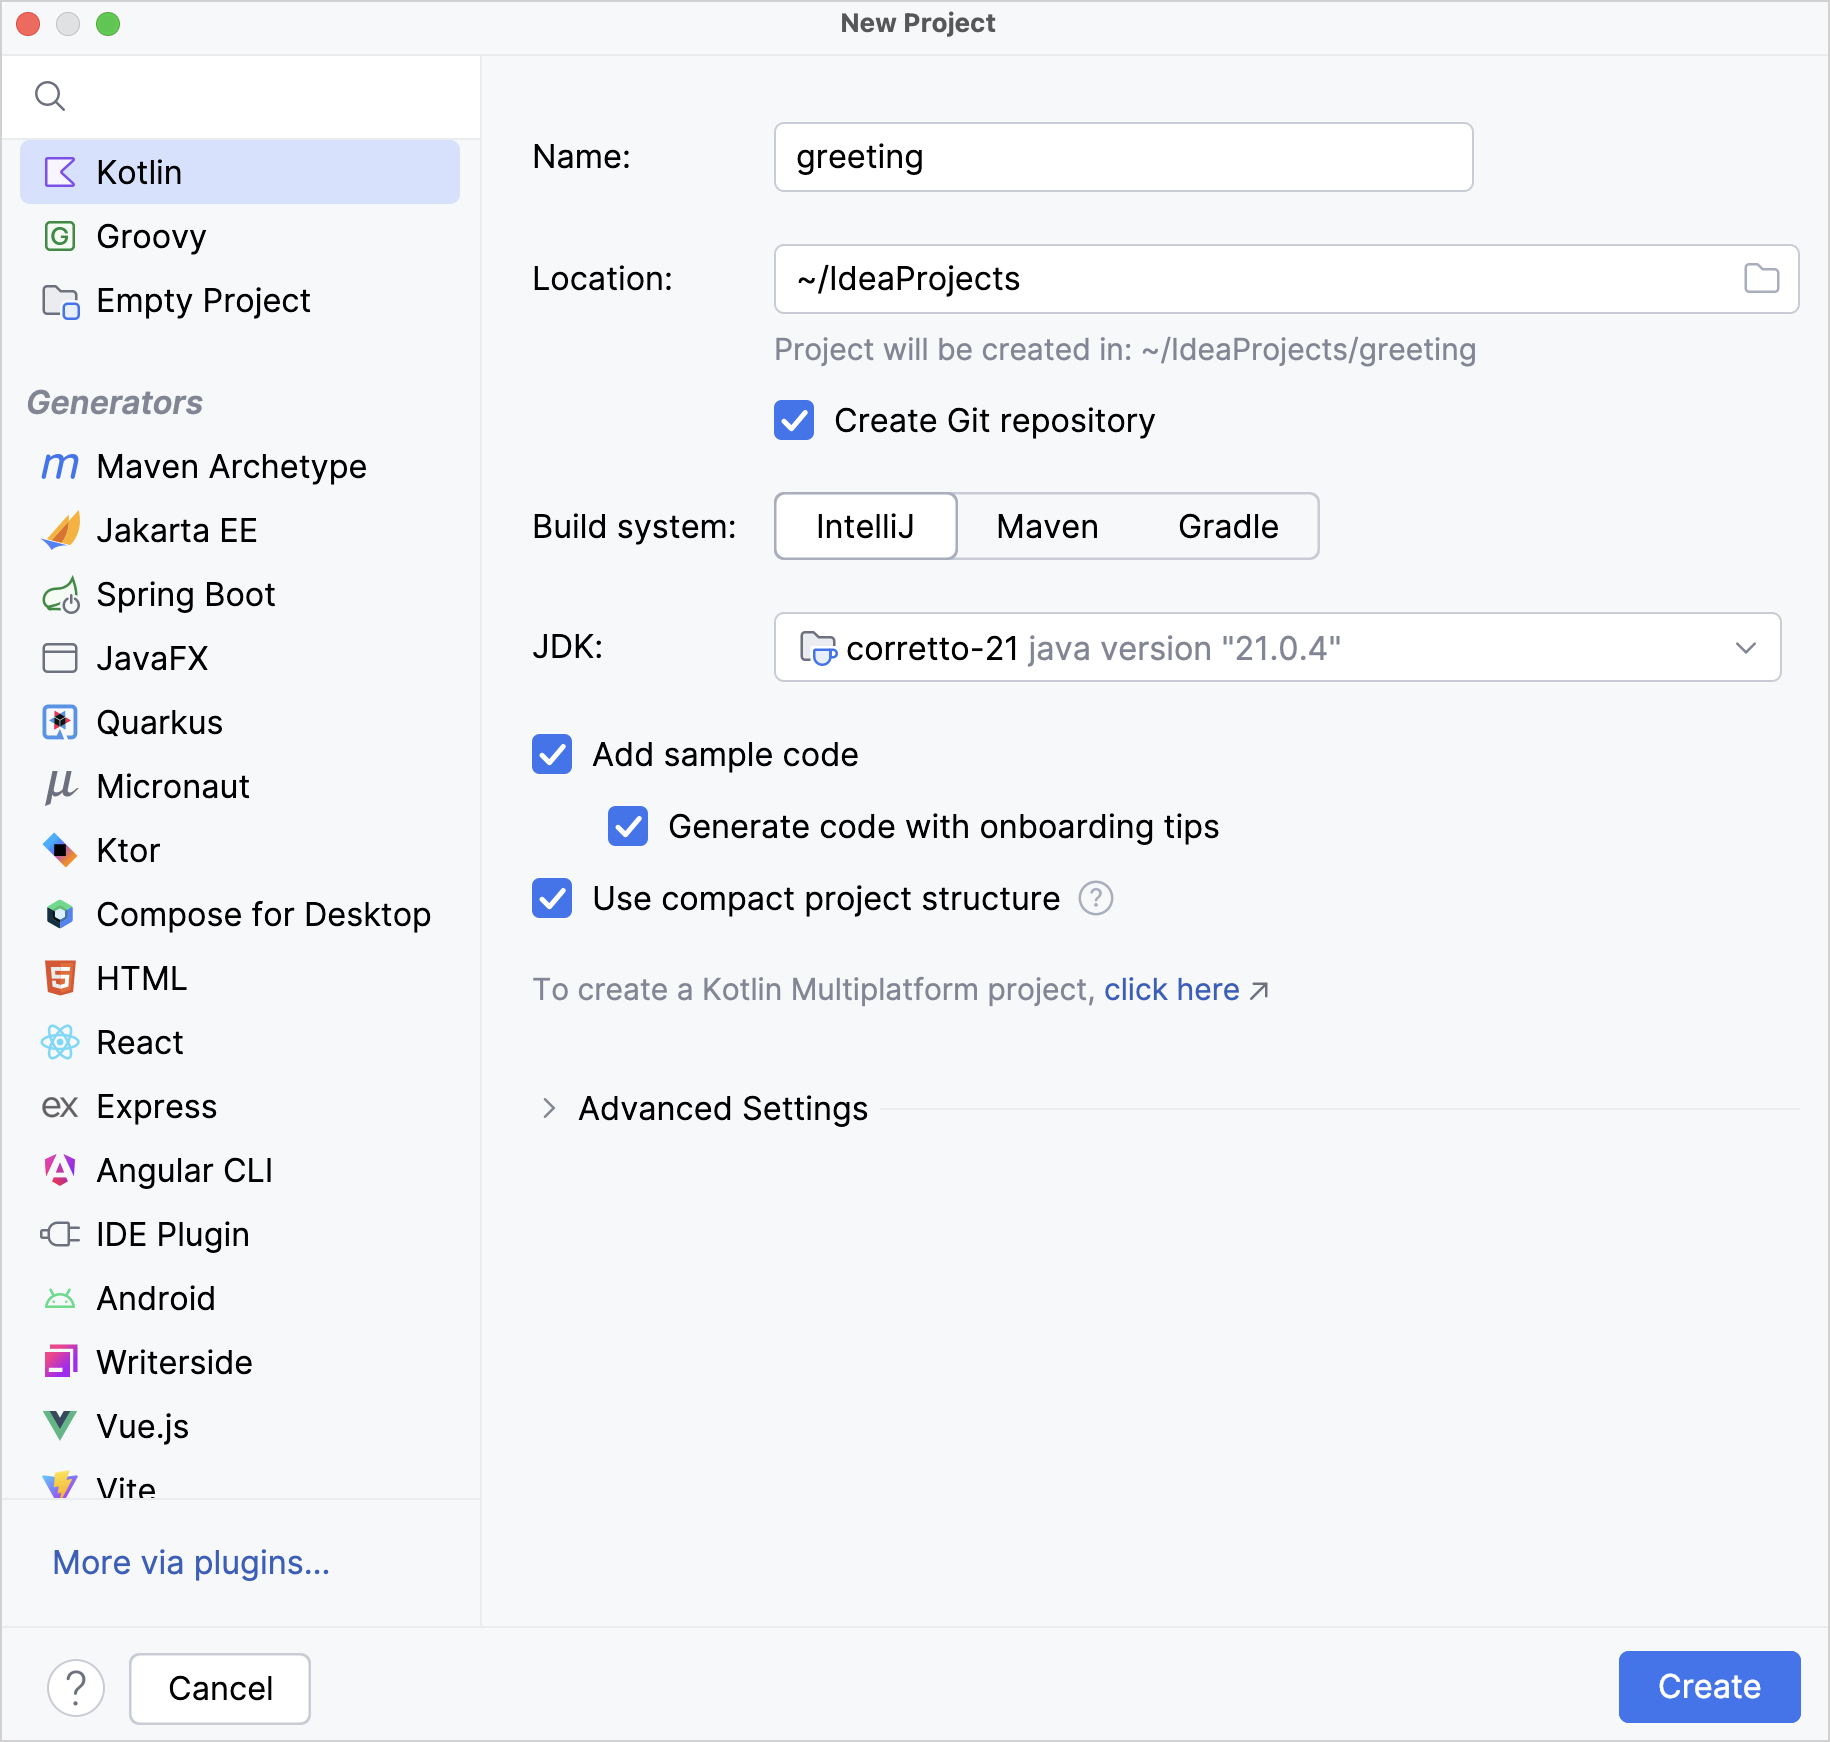Open the Kotlin Multiplatform click here link

tap(1171, 989)
